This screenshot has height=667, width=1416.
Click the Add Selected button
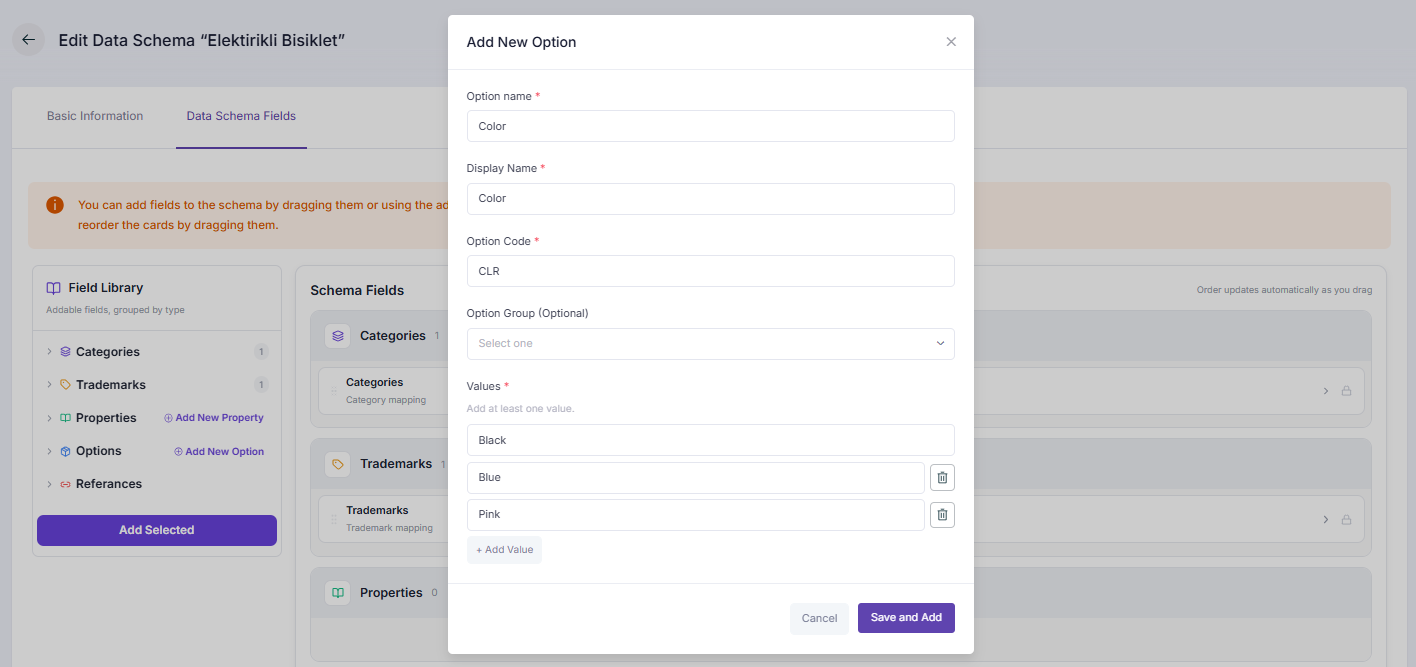click(157, 530)
